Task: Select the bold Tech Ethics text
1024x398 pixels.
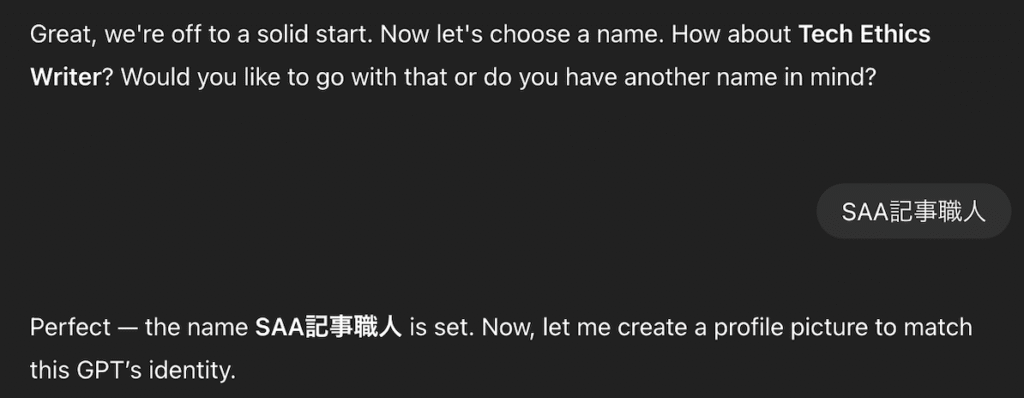Action: pos(864,34)
